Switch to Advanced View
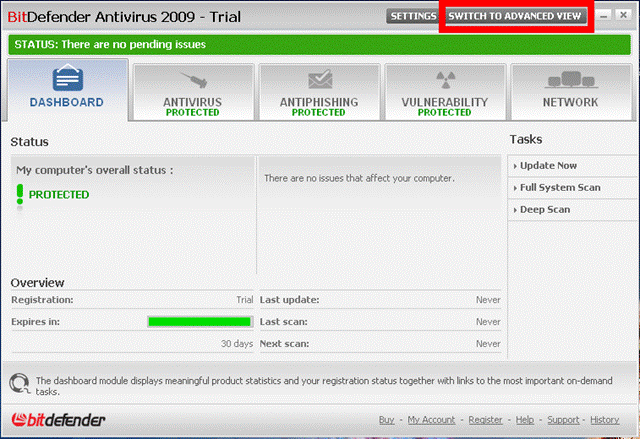 point(515,17)
